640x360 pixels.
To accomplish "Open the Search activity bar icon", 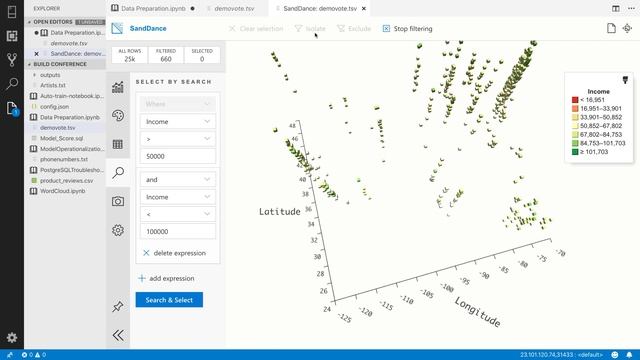I will (12, 84).
